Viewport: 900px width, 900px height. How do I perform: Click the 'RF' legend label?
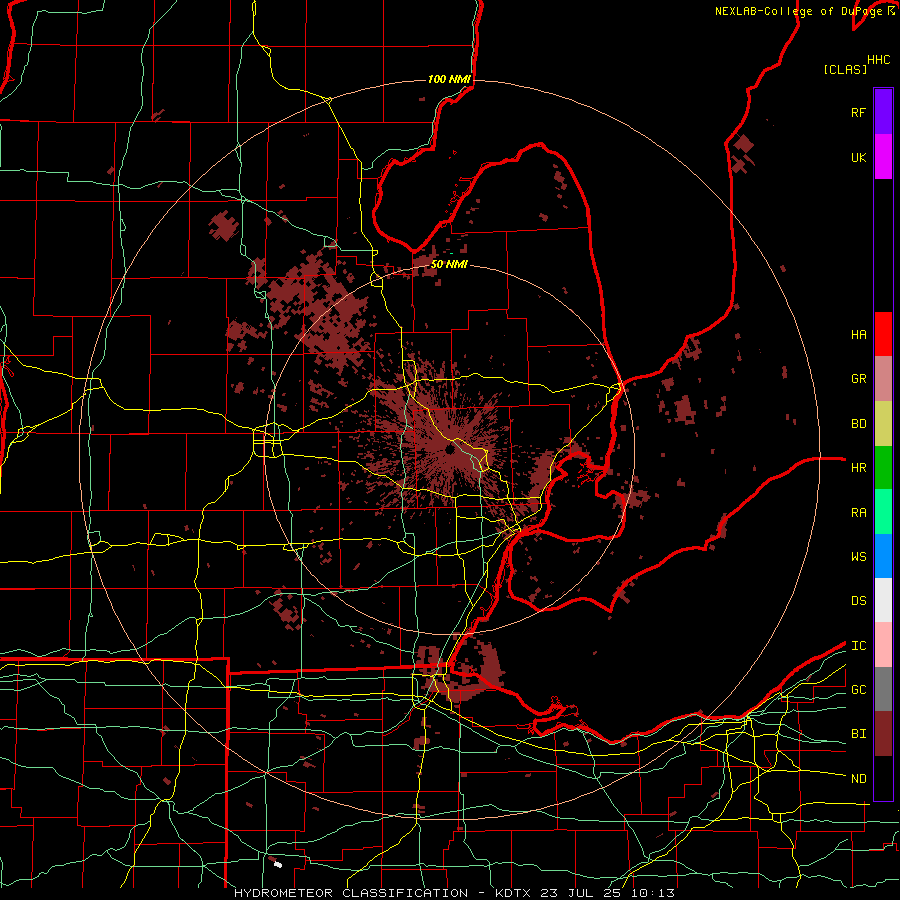tap(858, 112)
